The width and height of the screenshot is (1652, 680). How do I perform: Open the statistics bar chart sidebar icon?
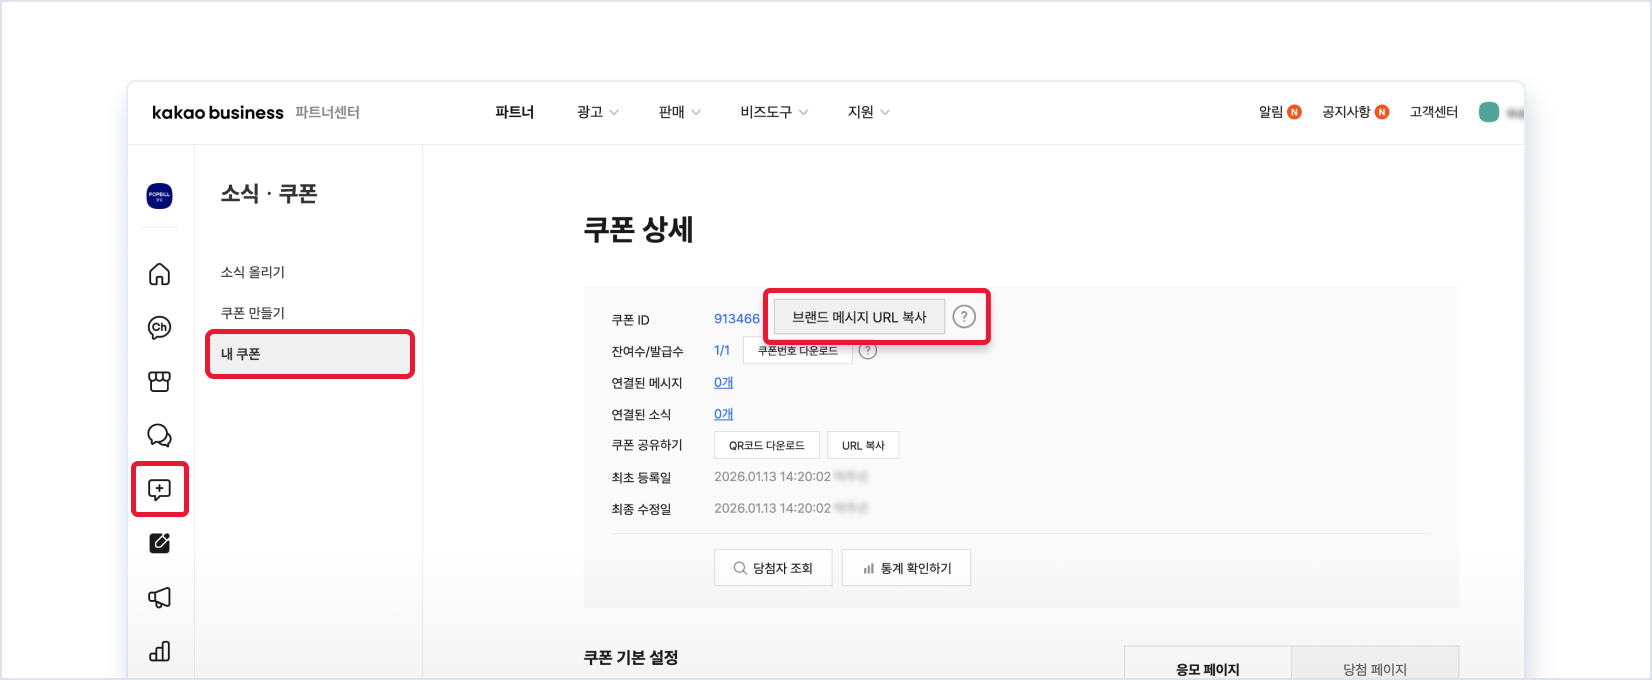pyautogui.click(x=159, y=651)
